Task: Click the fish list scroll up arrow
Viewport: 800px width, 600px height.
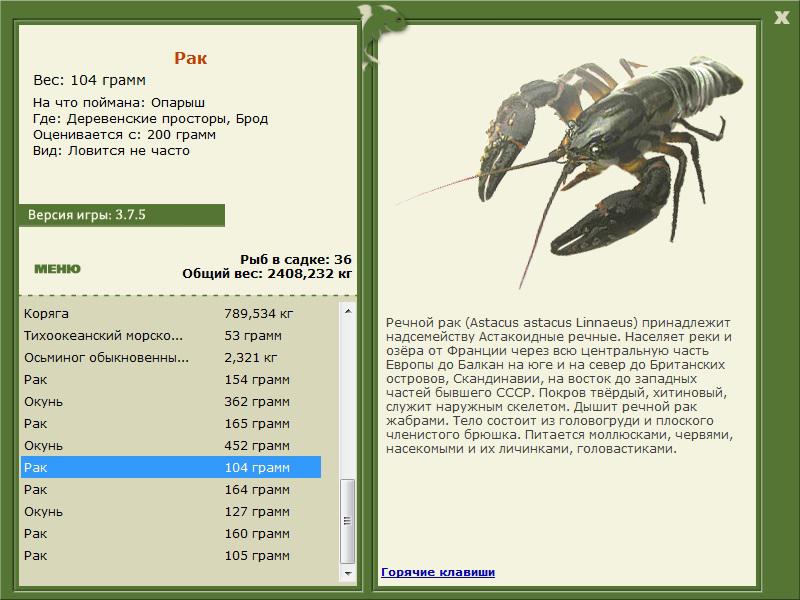Action: [x=348, y=312]
